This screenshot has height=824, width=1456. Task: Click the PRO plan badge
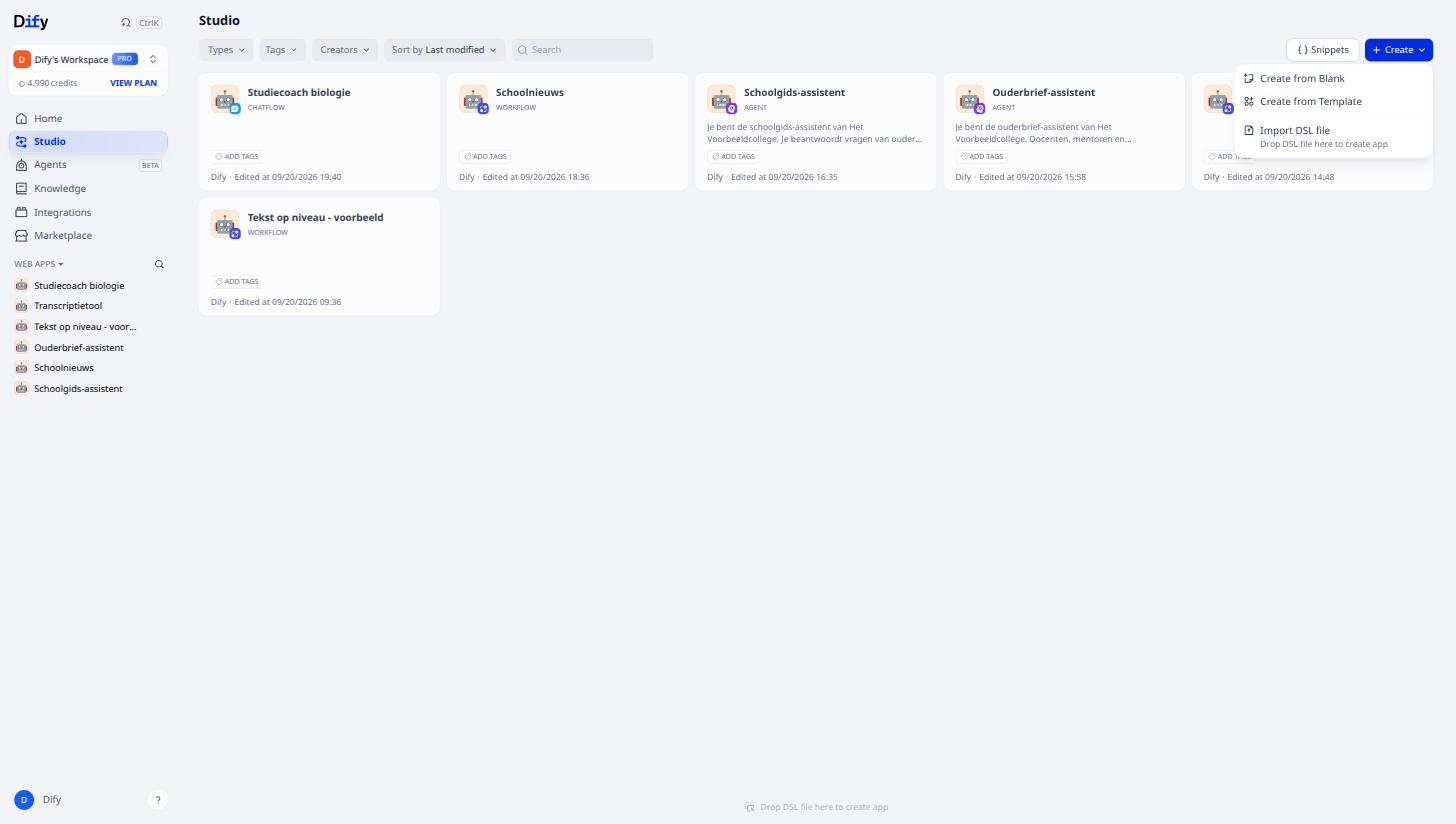(125, 59)
